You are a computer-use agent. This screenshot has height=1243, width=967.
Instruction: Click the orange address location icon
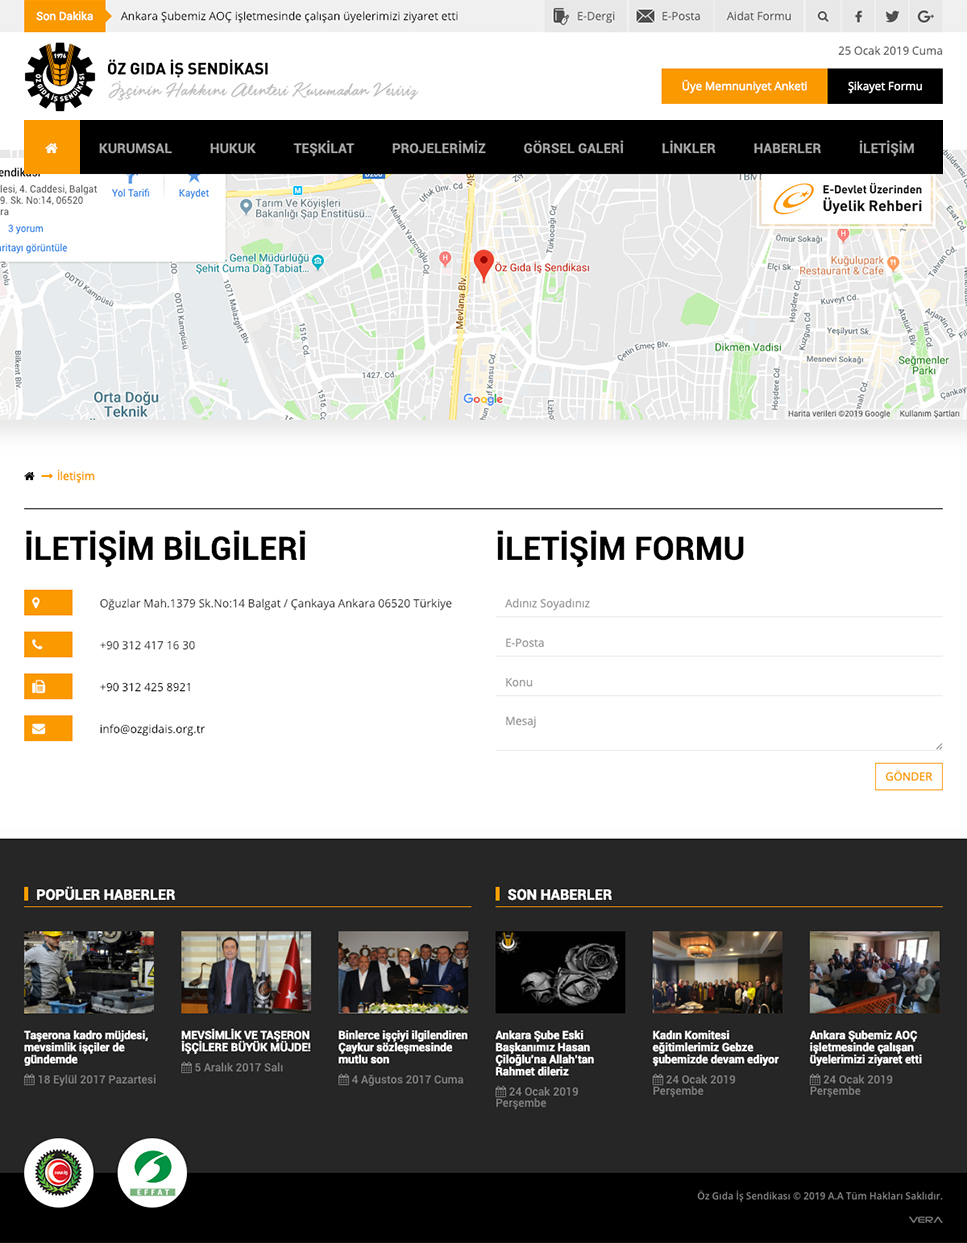[x=48, y=603]
